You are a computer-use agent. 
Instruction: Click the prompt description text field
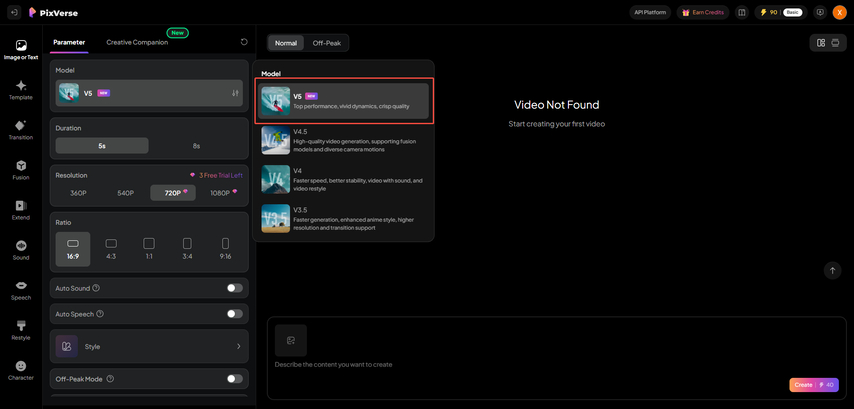(520, 365)
